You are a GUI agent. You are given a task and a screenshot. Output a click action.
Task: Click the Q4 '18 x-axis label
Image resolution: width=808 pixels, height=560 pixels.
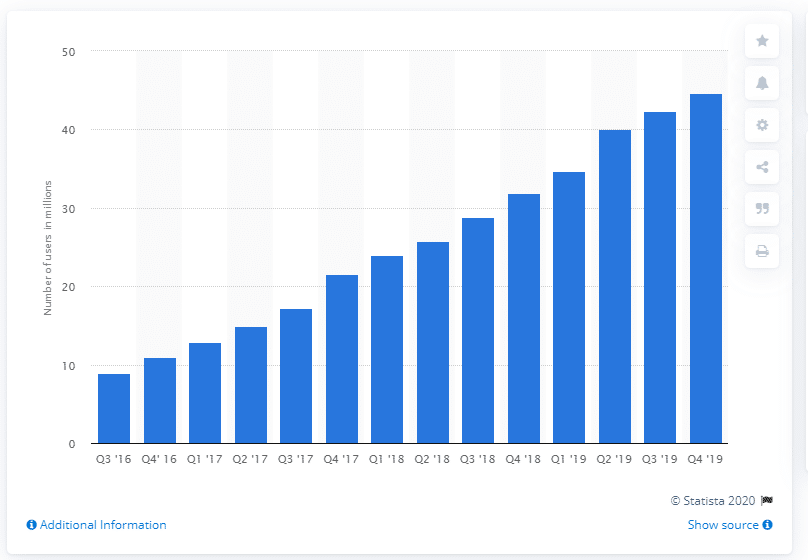[524, 460]
